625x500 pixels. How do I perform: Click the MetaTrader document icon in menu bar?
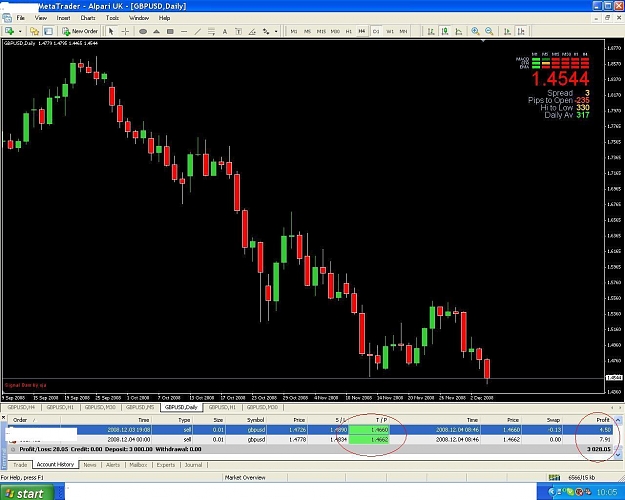(x=7, y=18)
